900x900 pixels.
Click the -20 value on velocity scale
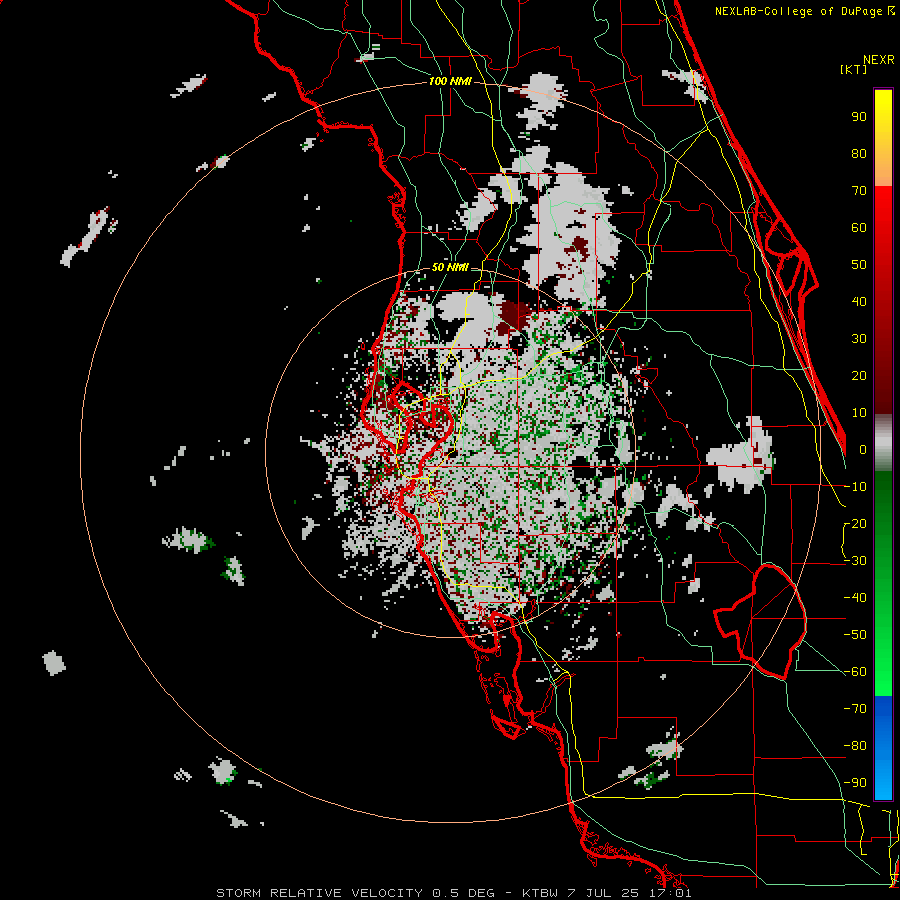tap(855, 524)
